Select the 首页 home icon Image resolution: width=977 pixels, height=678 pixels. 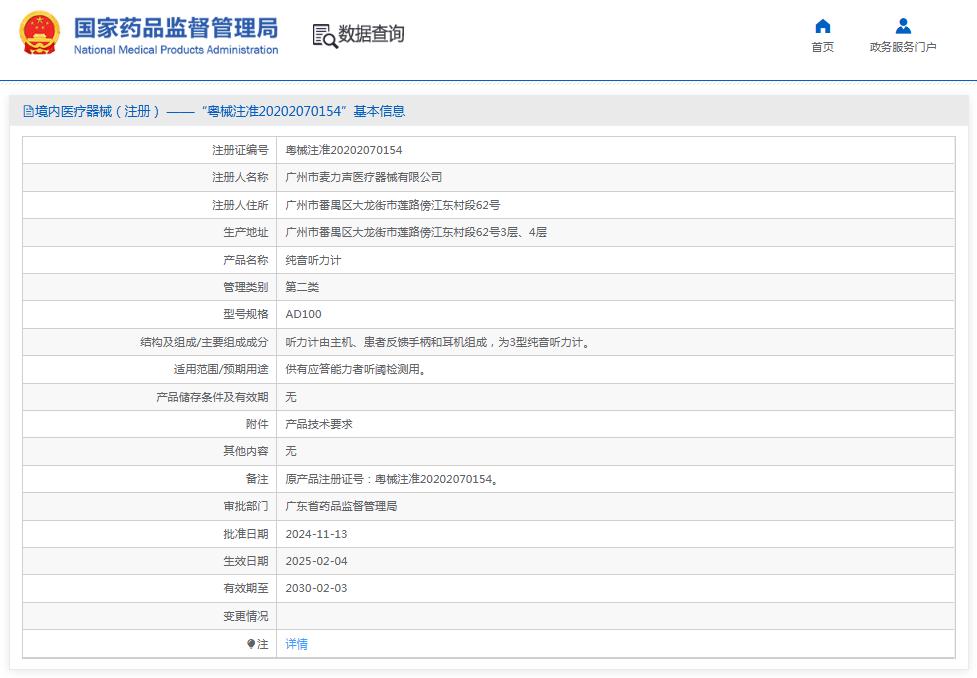(x=822, y=25)
